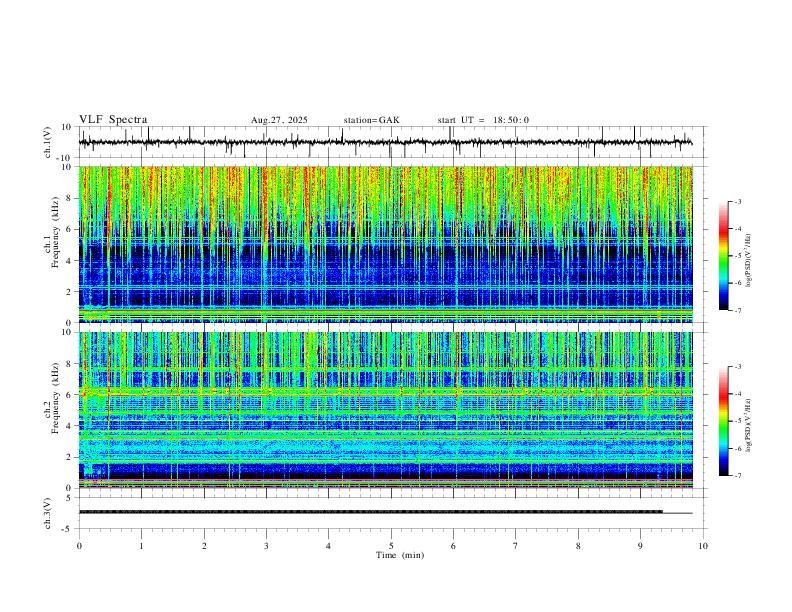Click the upper color bar log(PSD) label
The height and width of the screenshot is (612, 792).
pos(748,261)
